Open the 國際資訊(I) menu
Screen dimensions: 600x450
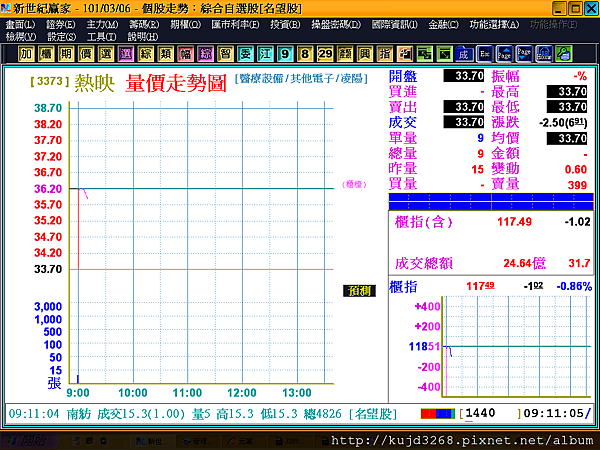pos(395,24)
